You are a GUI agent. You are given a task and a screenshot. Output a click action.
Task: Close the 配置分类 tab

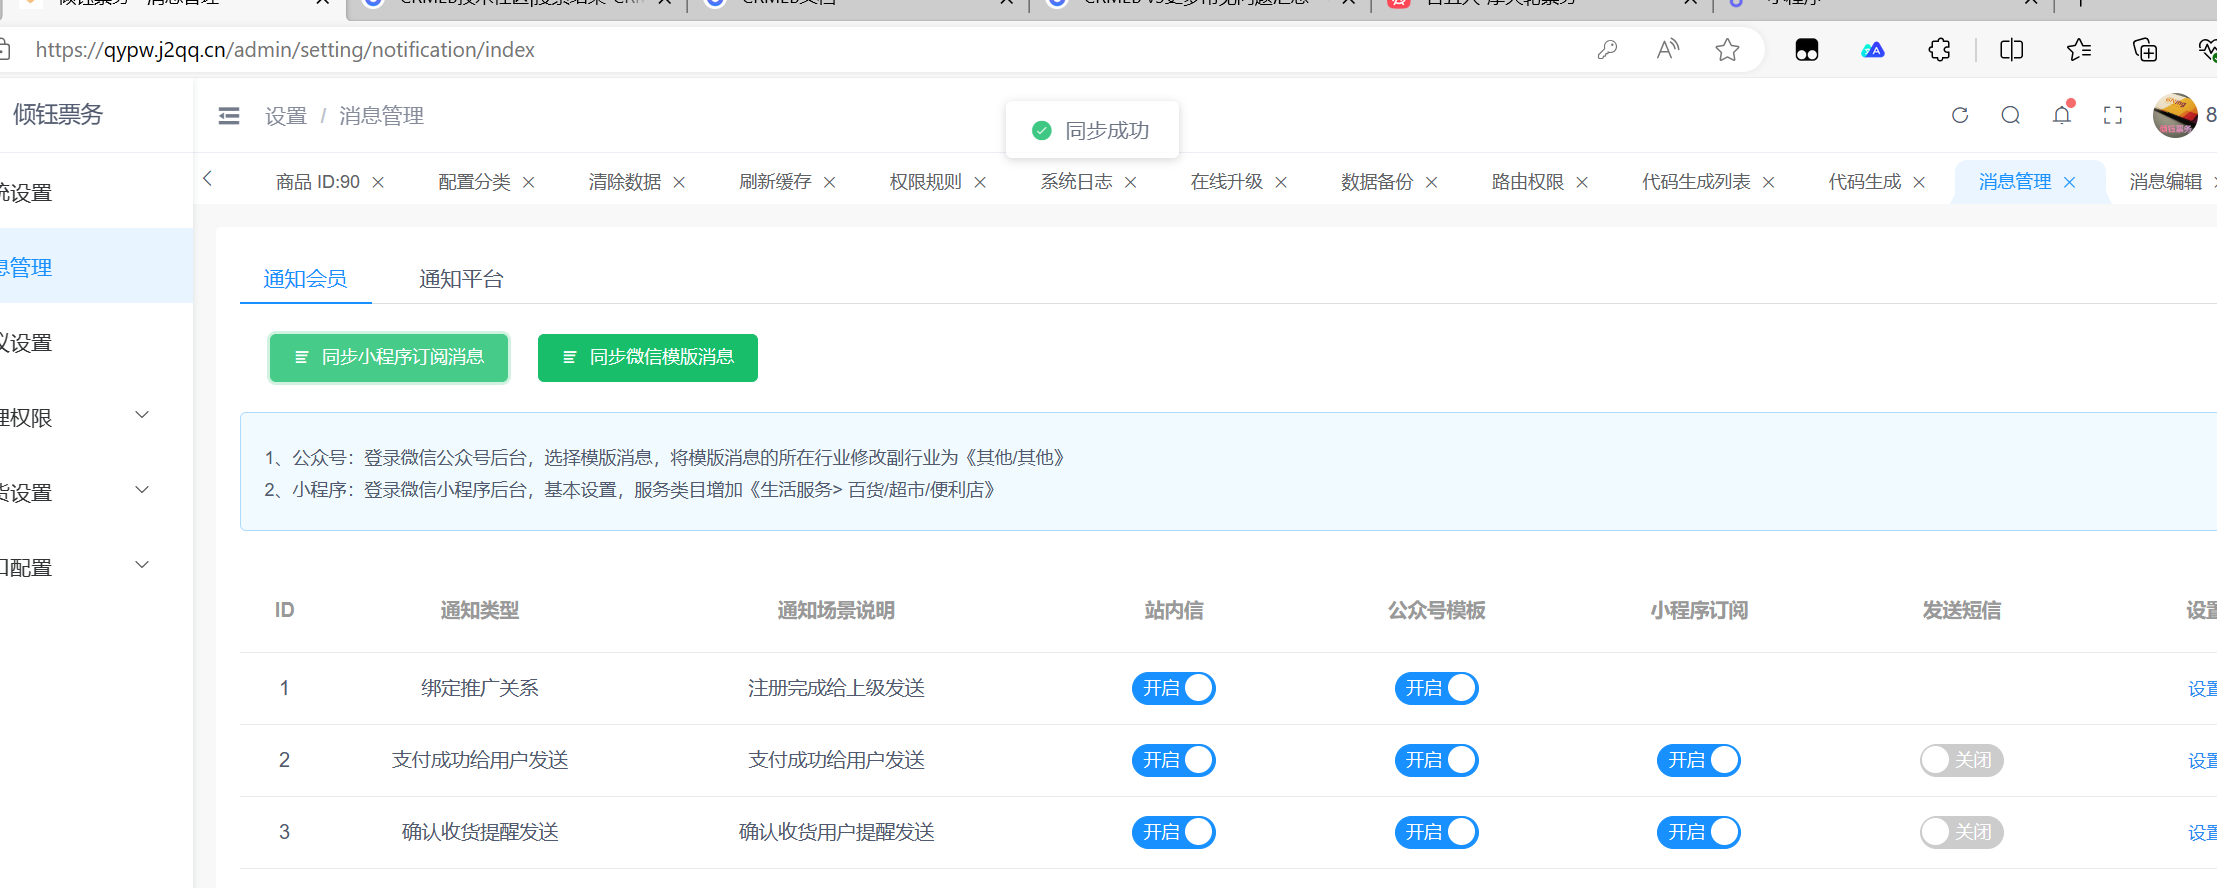[529, 182]
